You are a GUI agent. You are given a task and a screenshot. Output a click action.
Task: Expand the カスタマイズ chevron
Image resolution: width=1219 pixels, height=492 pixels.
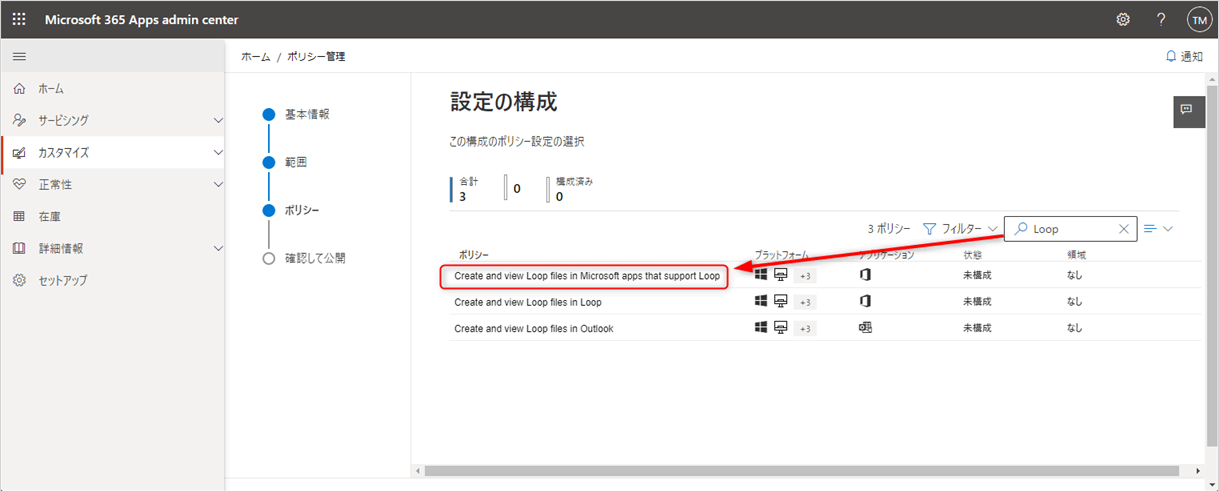tap(218, 153)
